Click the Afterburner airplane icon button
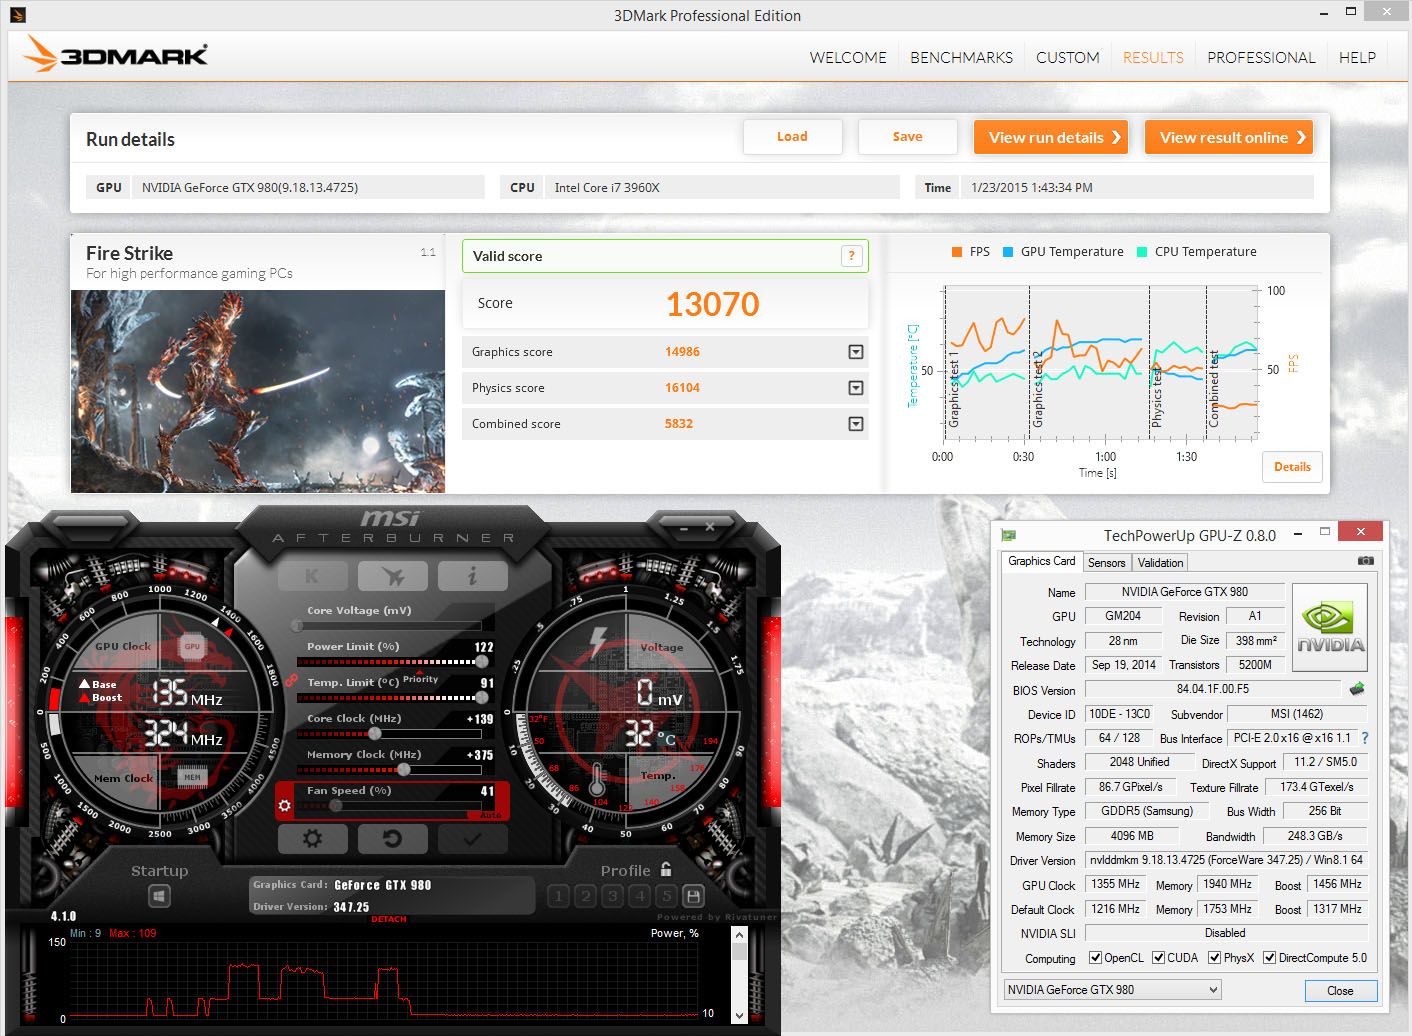 click(x=392, y=576)
